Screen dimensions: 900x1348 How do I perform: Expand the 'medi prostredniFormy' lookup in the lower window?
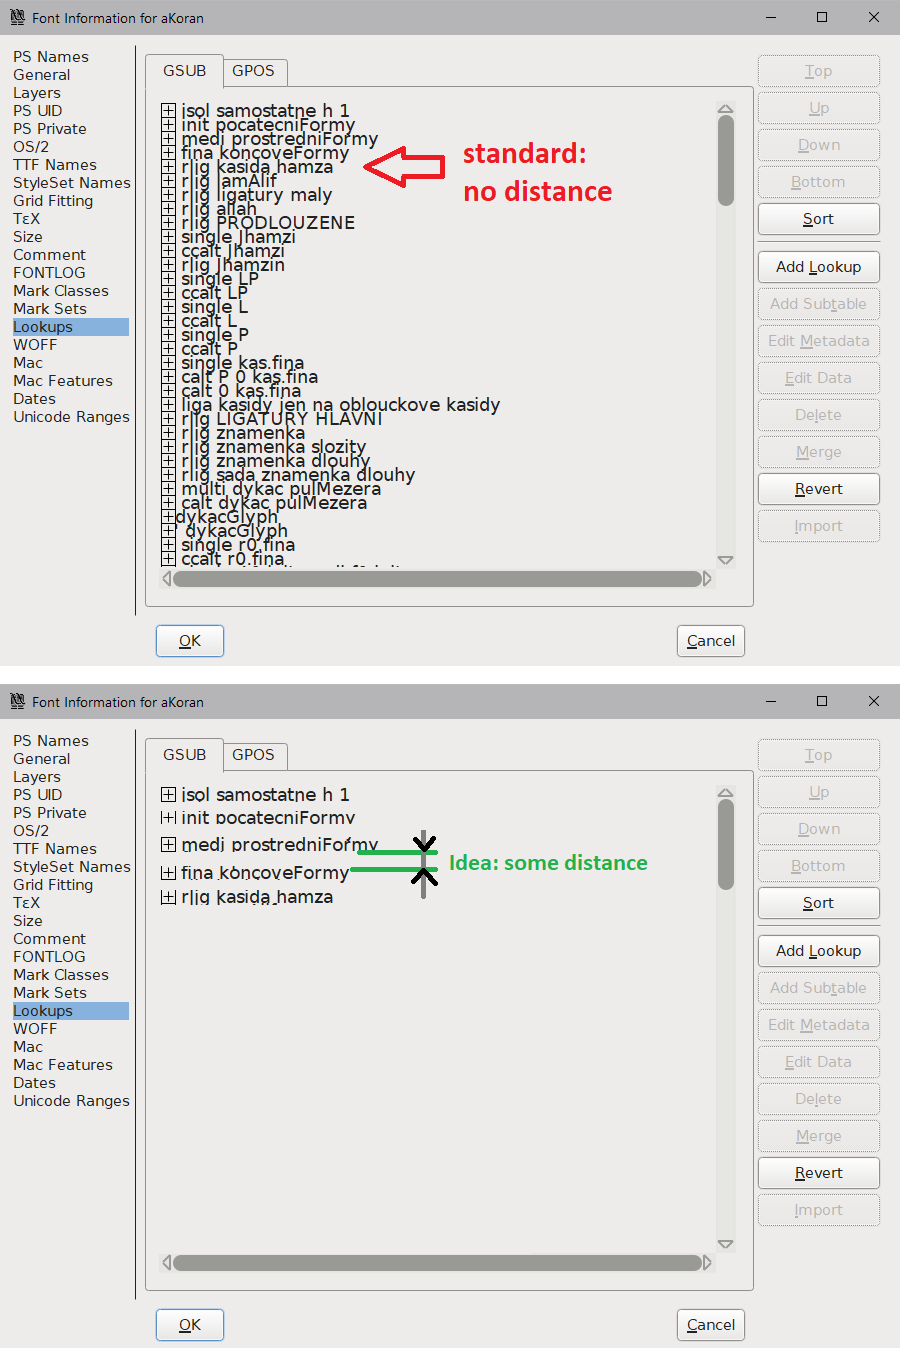(x=167, y=845)
